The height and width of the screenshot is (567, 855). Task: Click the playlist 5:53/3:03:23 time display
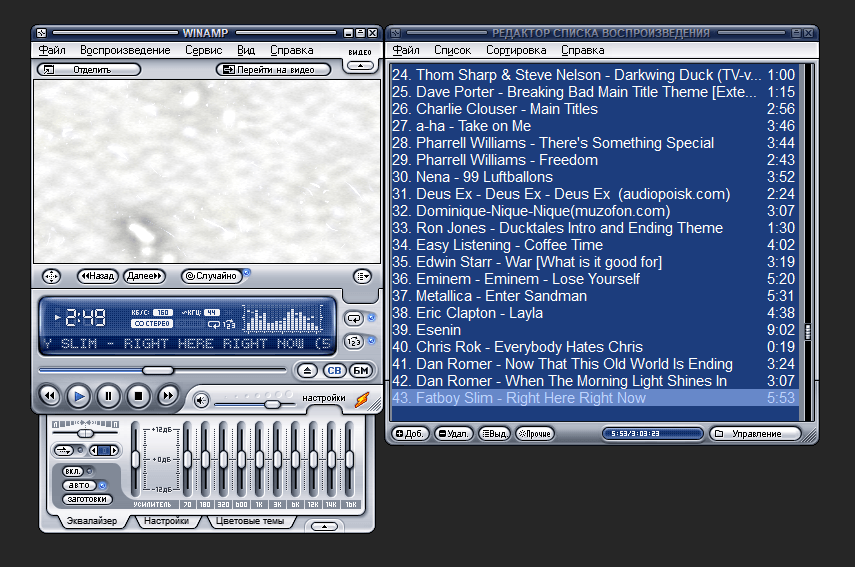[652, 434]
